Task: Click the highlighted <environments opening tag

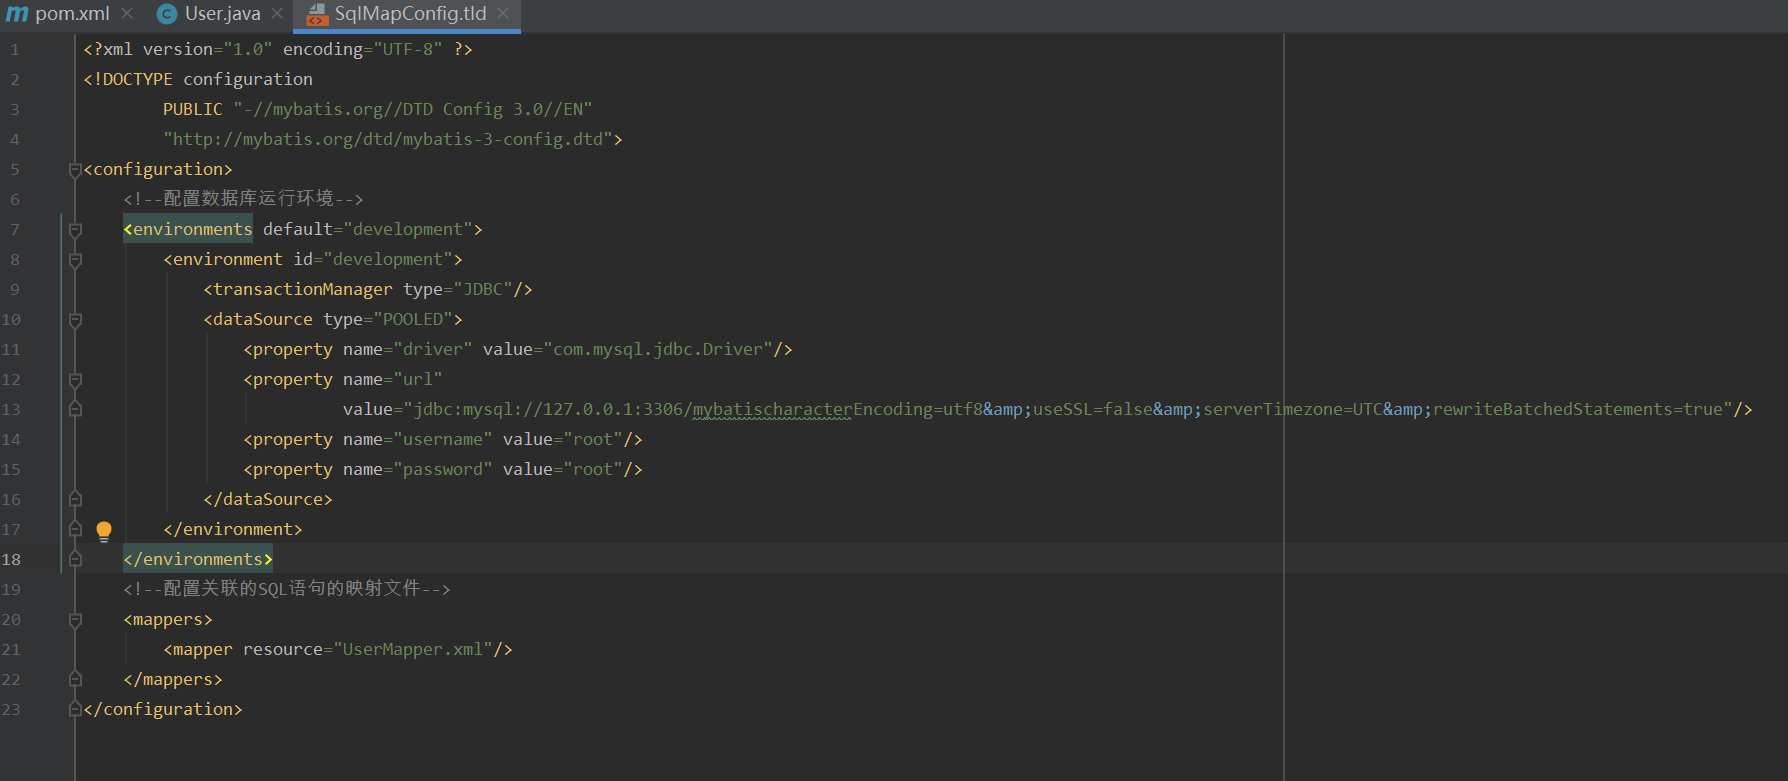Action: pyautogui.click(x=188, y=229)
